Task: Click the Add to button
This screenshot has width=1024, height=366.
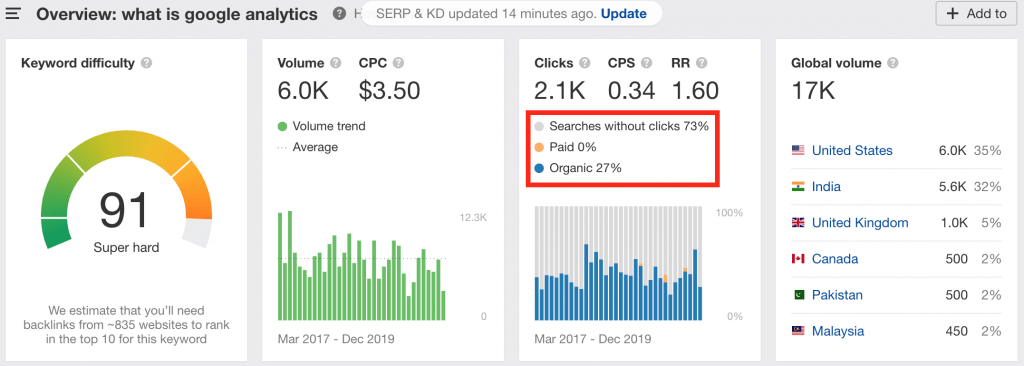Action: (x=976, y=13)
